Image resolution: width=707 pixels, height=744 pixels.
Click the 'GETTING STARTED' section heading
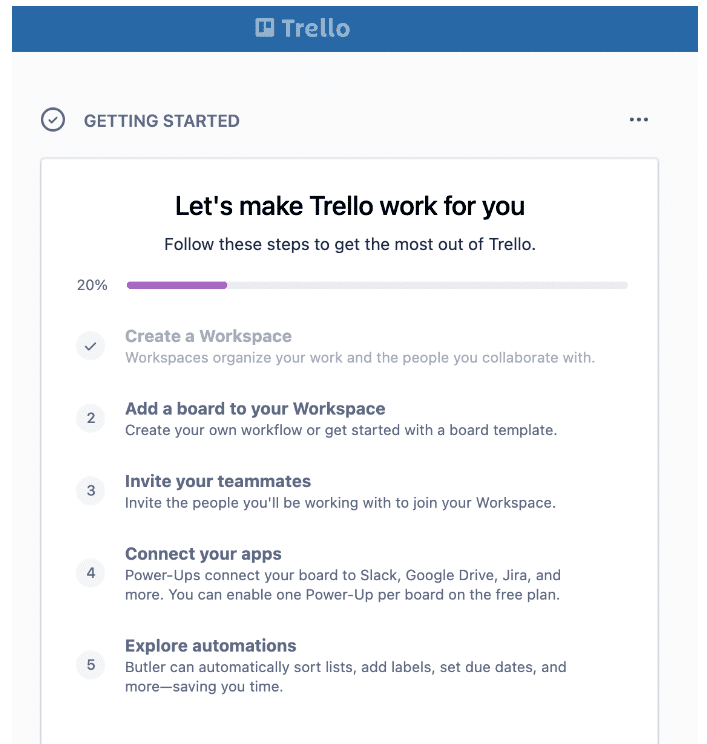162,121
